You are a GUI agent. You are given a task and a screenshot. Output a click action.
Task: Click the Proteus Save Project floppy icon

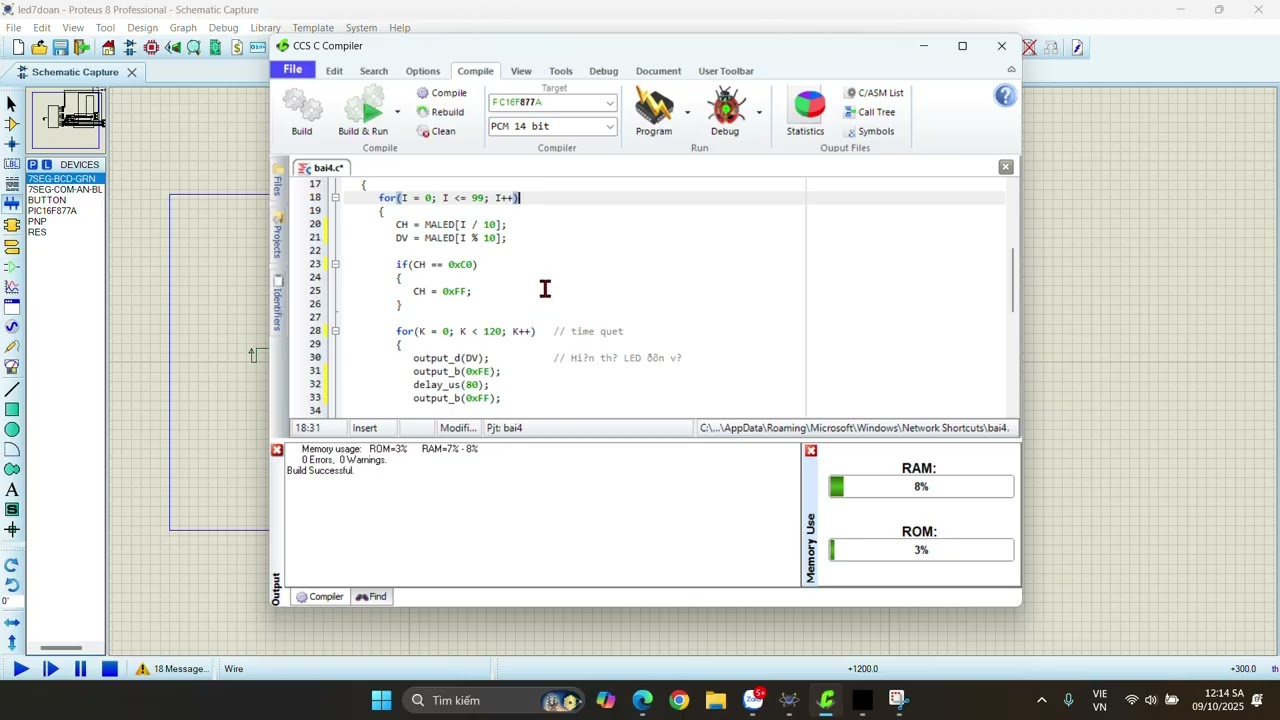pyautogui.click(x=60, y=47)
